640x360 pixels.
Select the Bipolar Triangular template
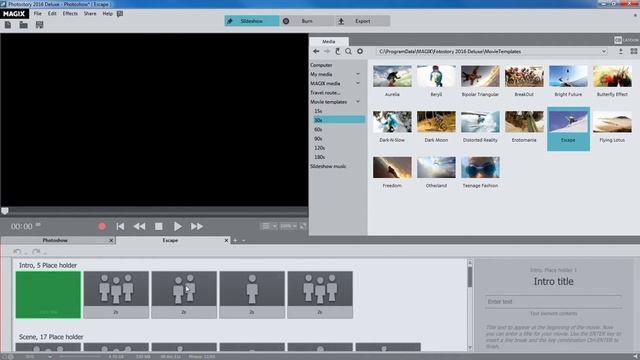[x=480, y=76]
